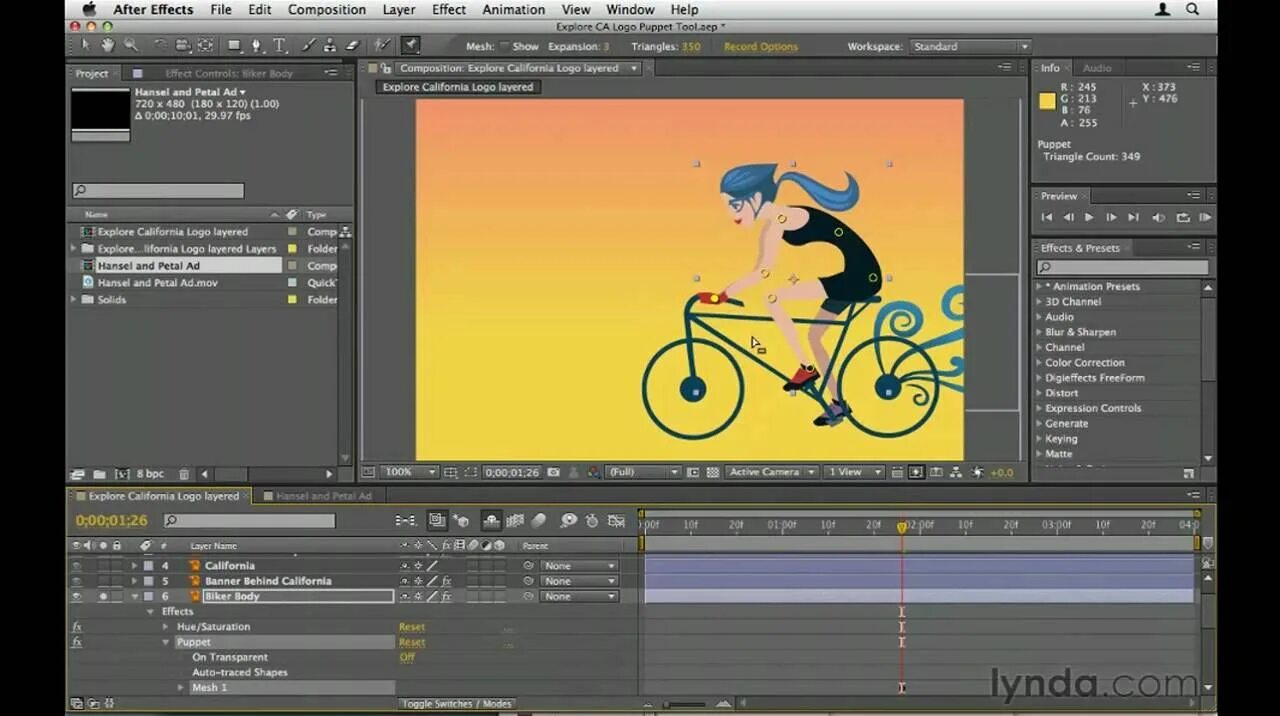Open the Workspace Standard dropdown
The width and height of the screenshot is (1280, 716).
coord(968,46)
